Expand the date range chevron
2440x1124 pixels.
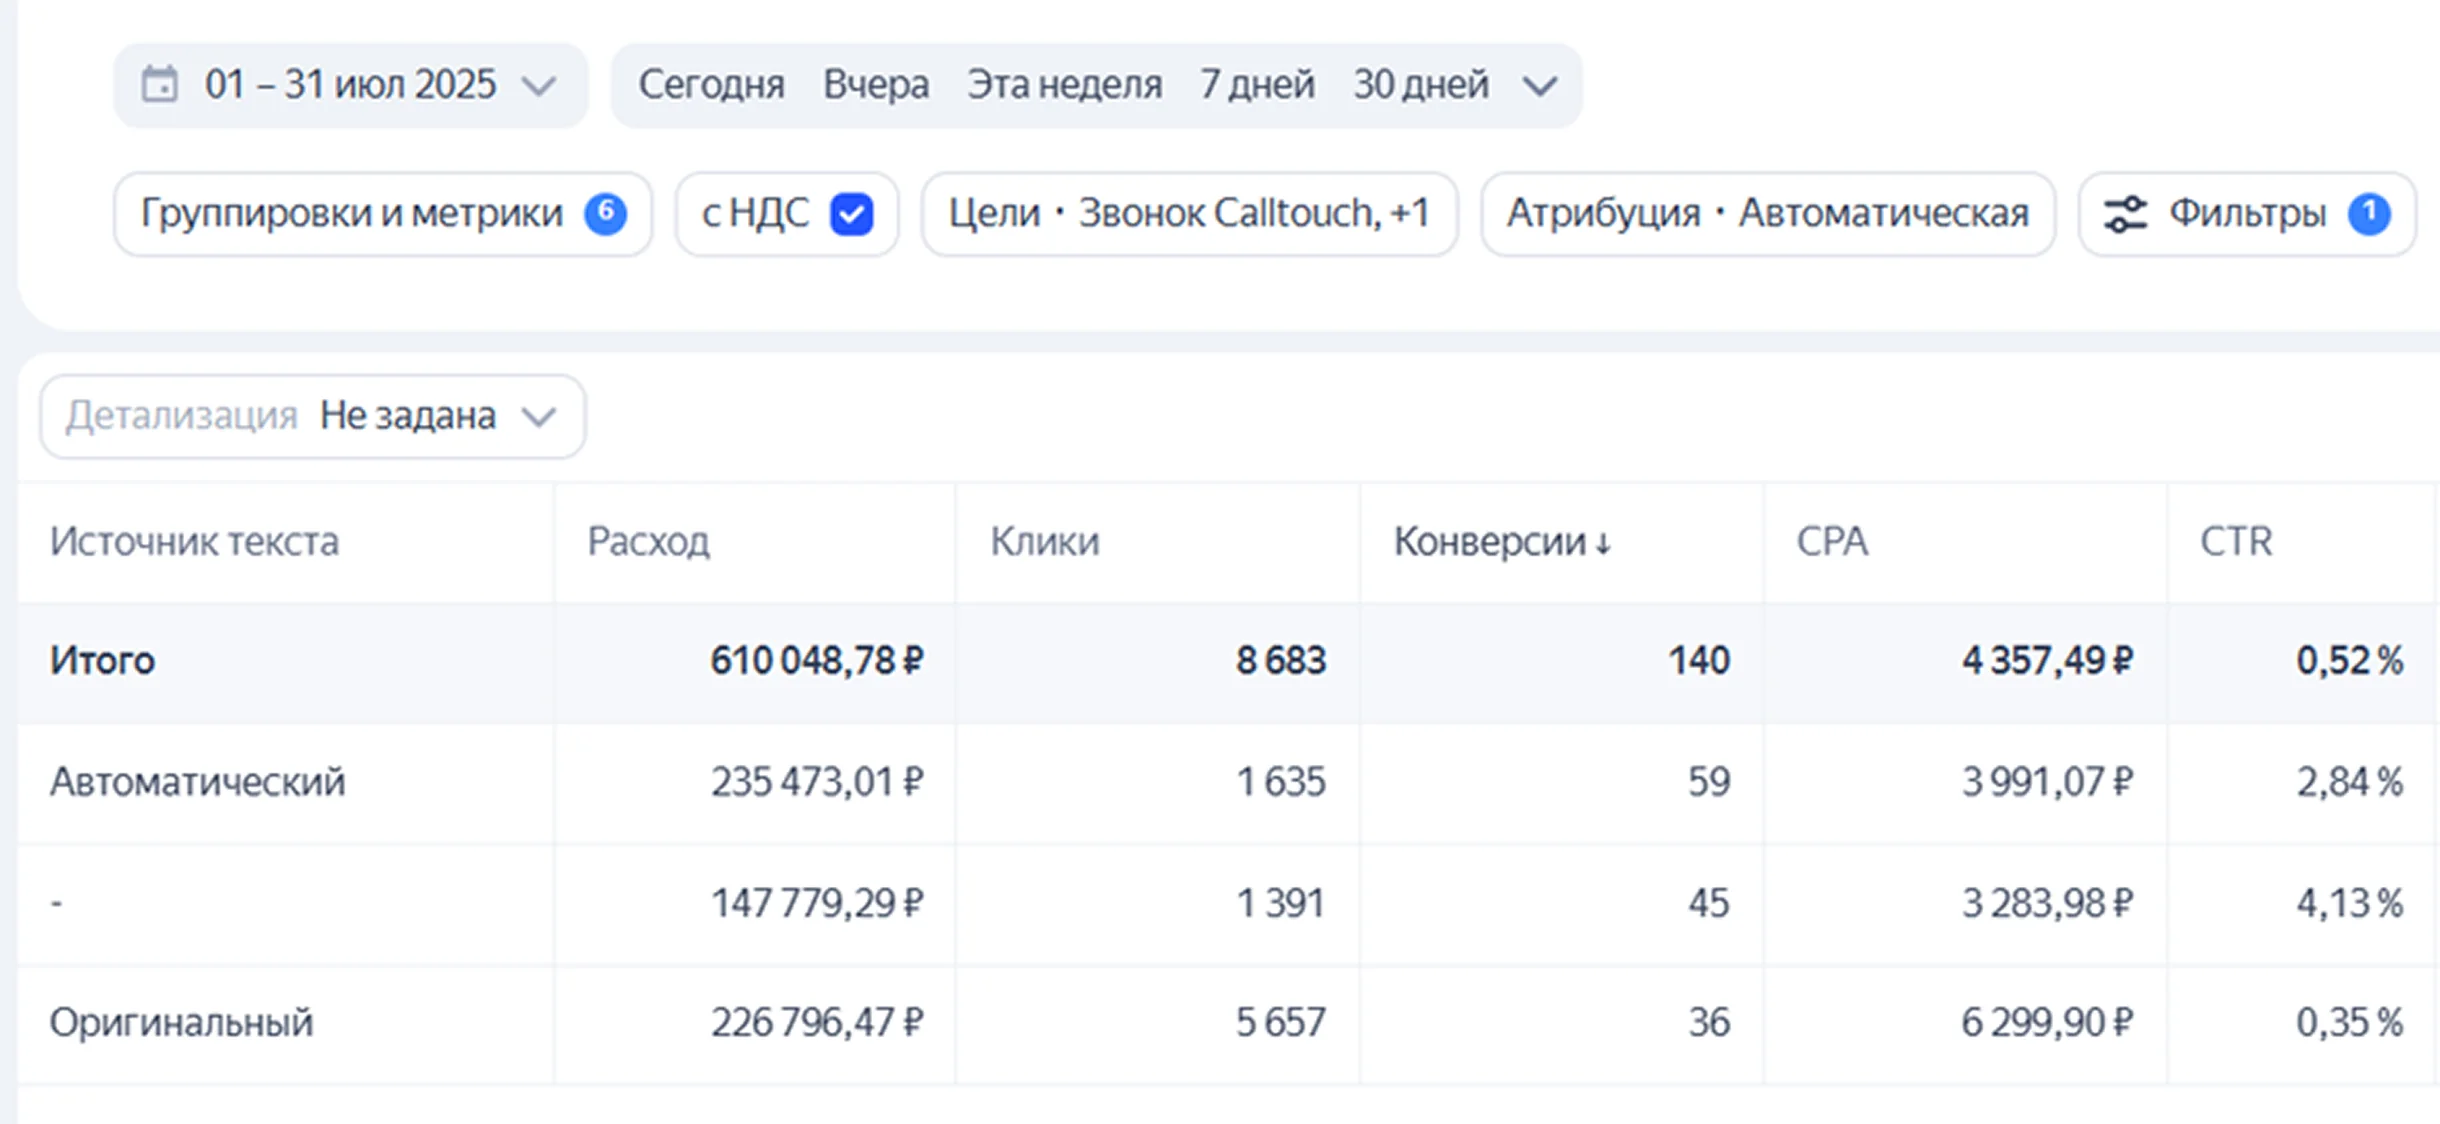[539, 86]
